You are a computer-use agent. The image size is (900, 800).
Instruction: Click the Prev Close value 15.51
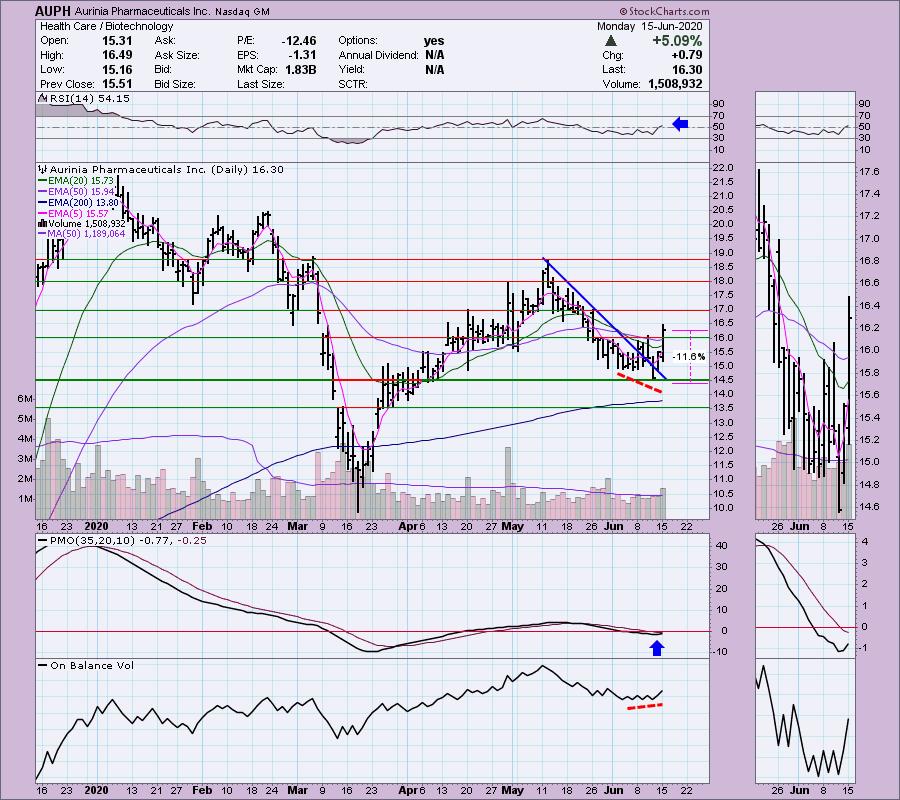[118, 84]
